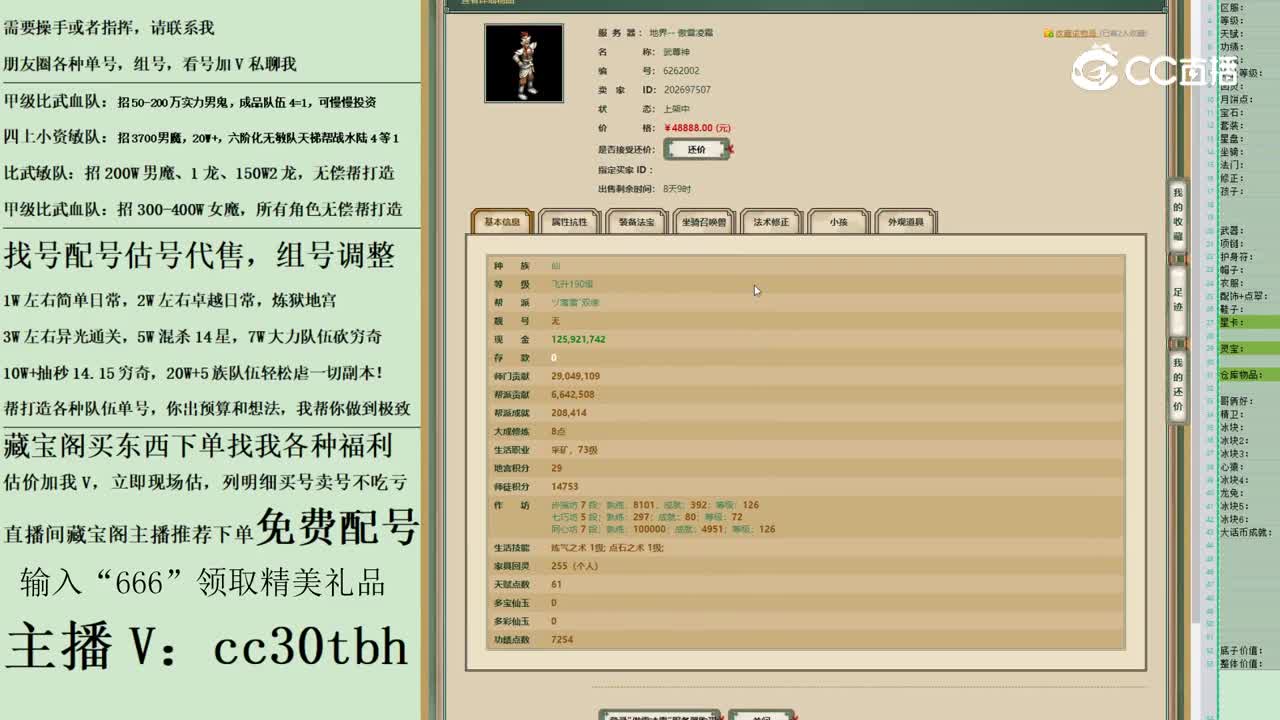This screenshot has width=1280, height=720.
Task: Click the 星卡 row in spreadsheet
Action: [x=1248, y=322]
